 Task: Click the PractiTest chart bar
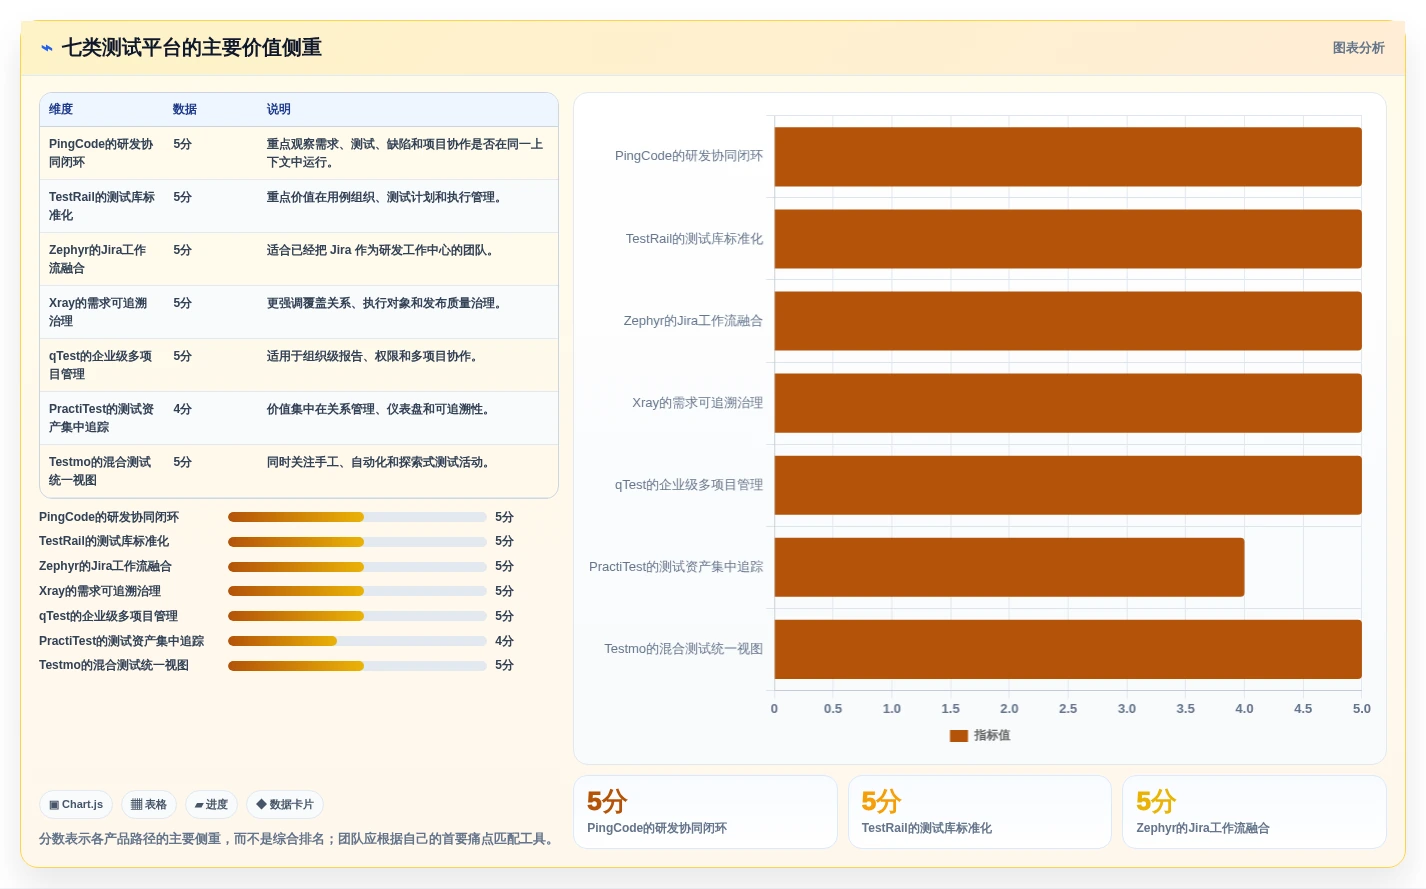click(1009, 567)
